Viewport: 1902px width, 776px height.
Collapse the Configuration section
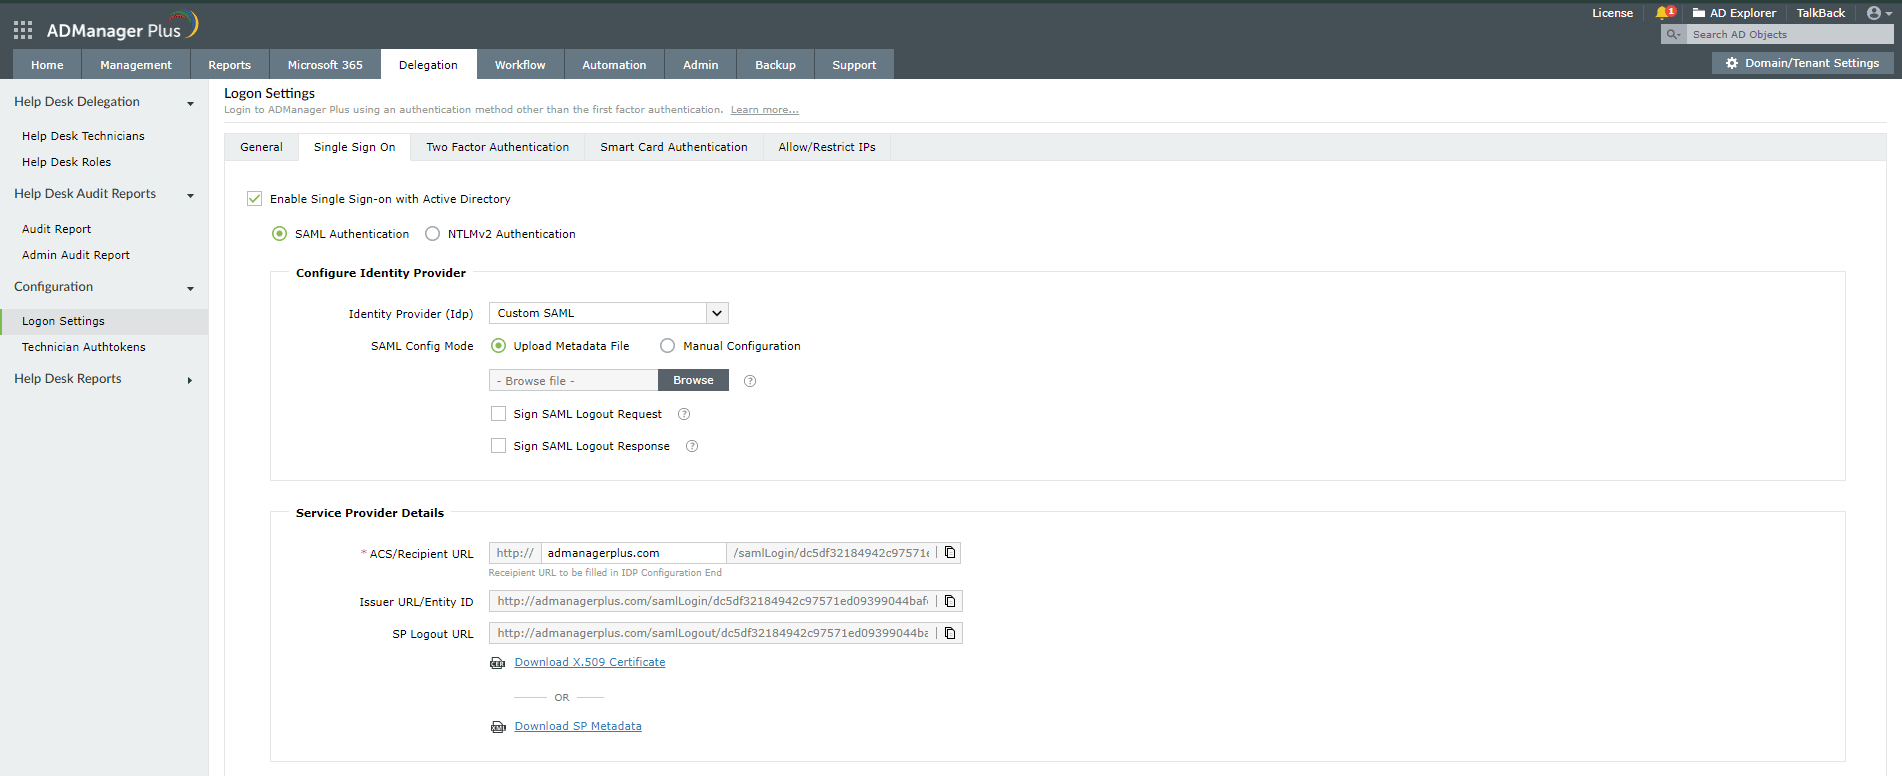pyautogui.click(x=190, y=288)
